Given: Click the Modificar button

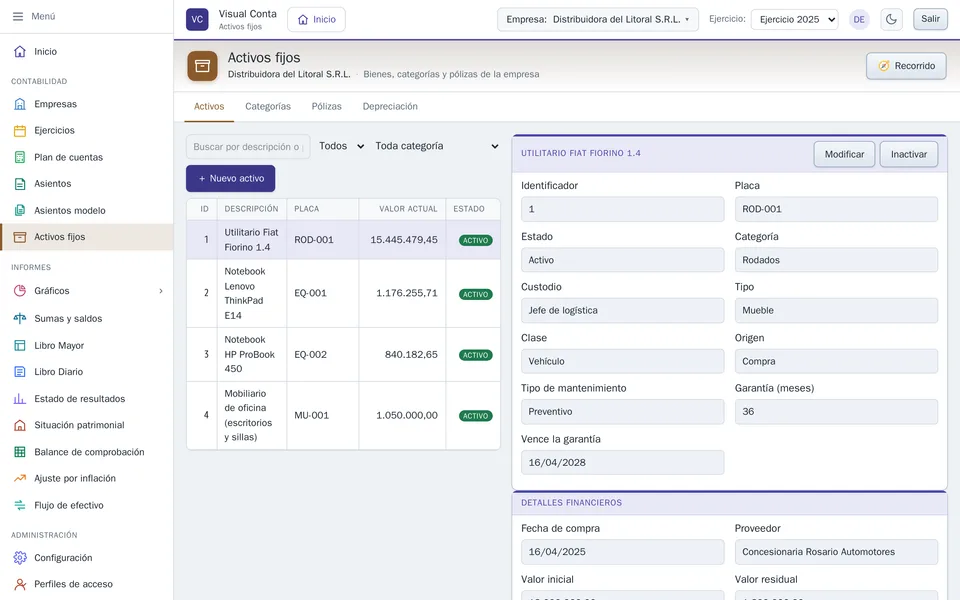Looking at the screenshot, I should 844,154.
